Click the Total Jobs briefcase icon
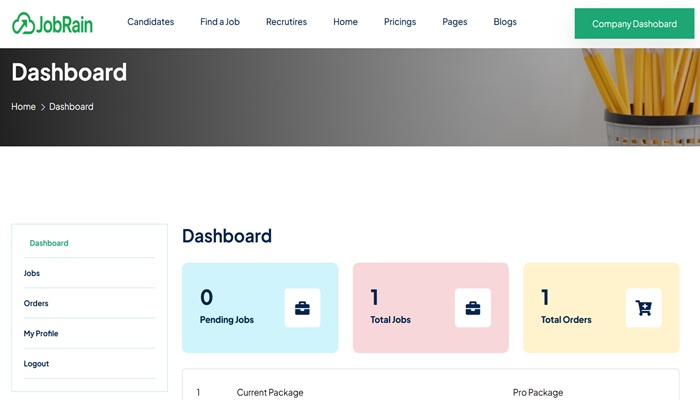This screenshot has height=400, width=700. 473,308
